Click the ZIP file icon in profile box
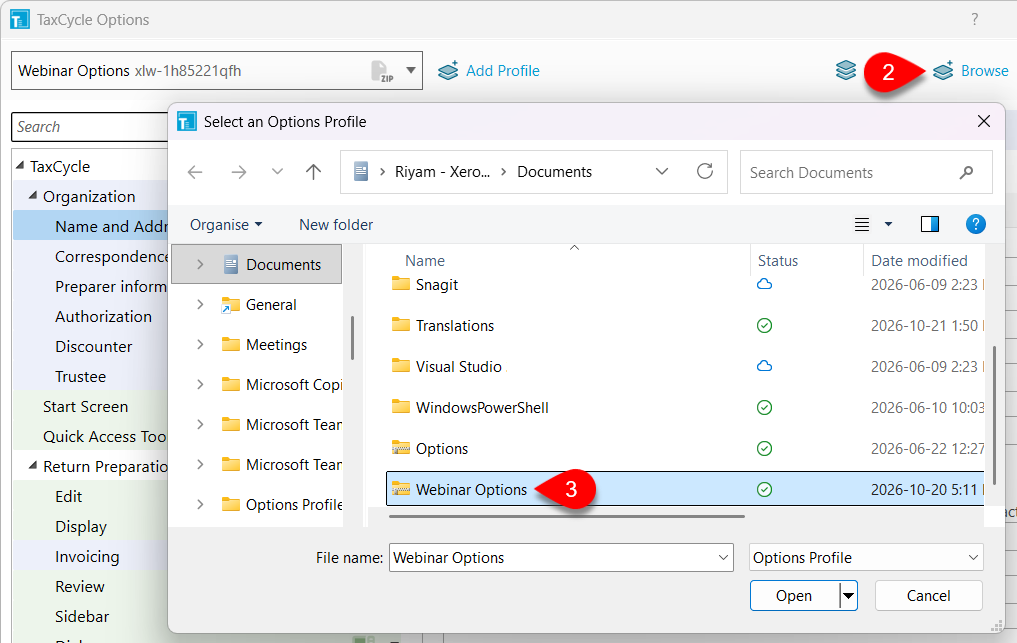The width and height of the screenshot is (1017, 643). pos(382,71)
